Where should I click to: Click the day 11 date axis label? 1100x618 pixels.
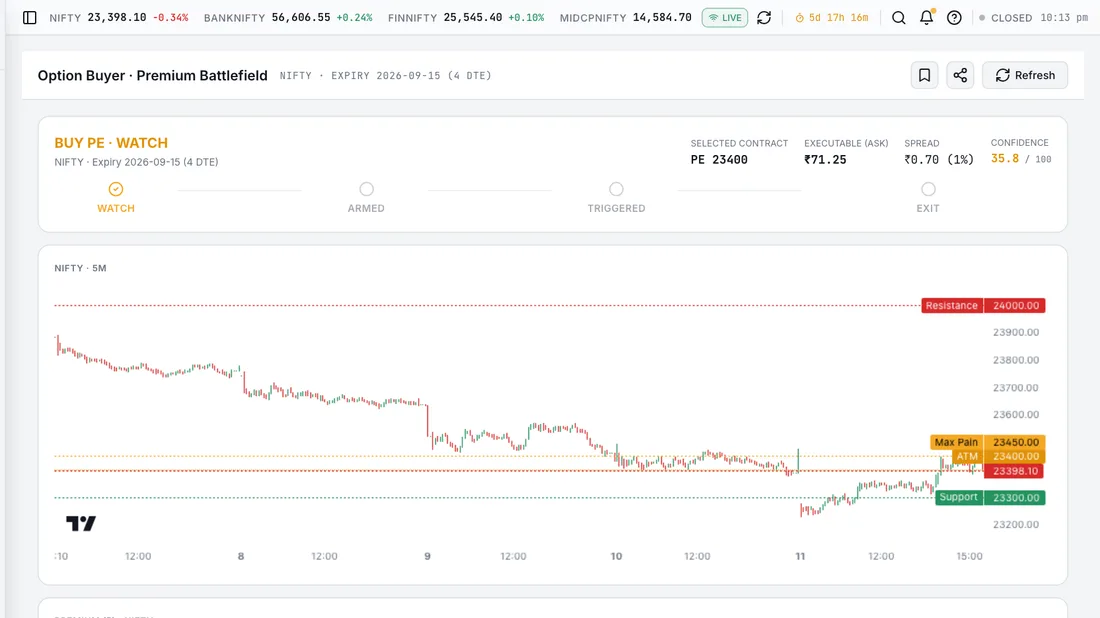[800, 556]
